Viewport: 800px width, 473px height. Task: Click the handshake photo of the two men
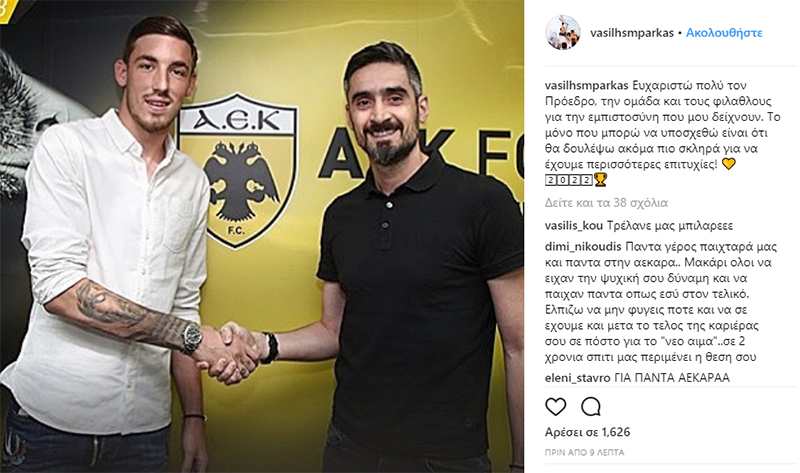coord(262,236)
